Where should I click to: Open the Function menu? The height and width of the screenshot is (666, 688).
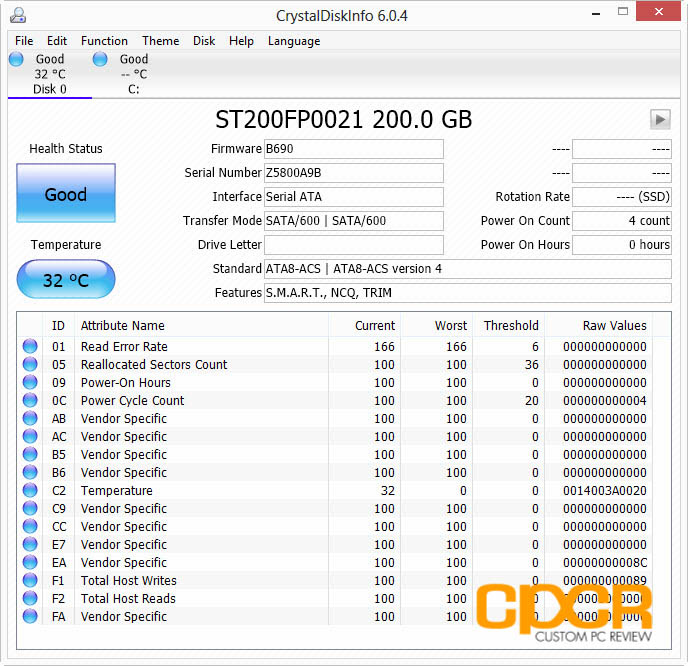[104, 41]
